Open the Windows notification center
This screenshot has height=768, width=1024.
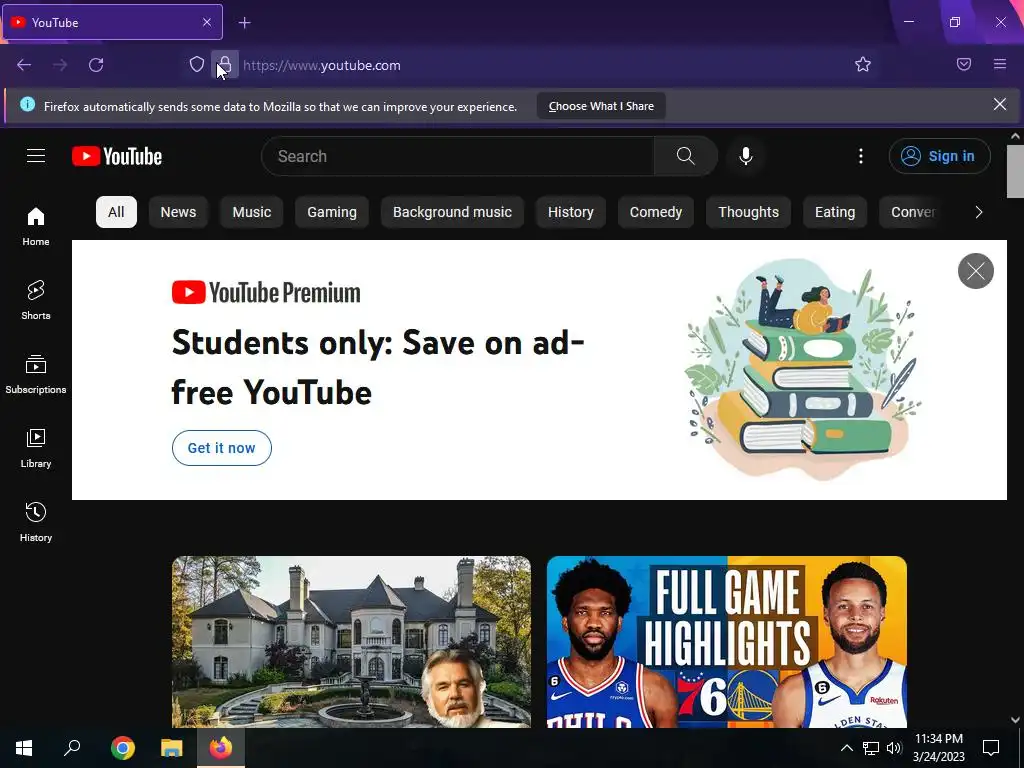point(991,748)
